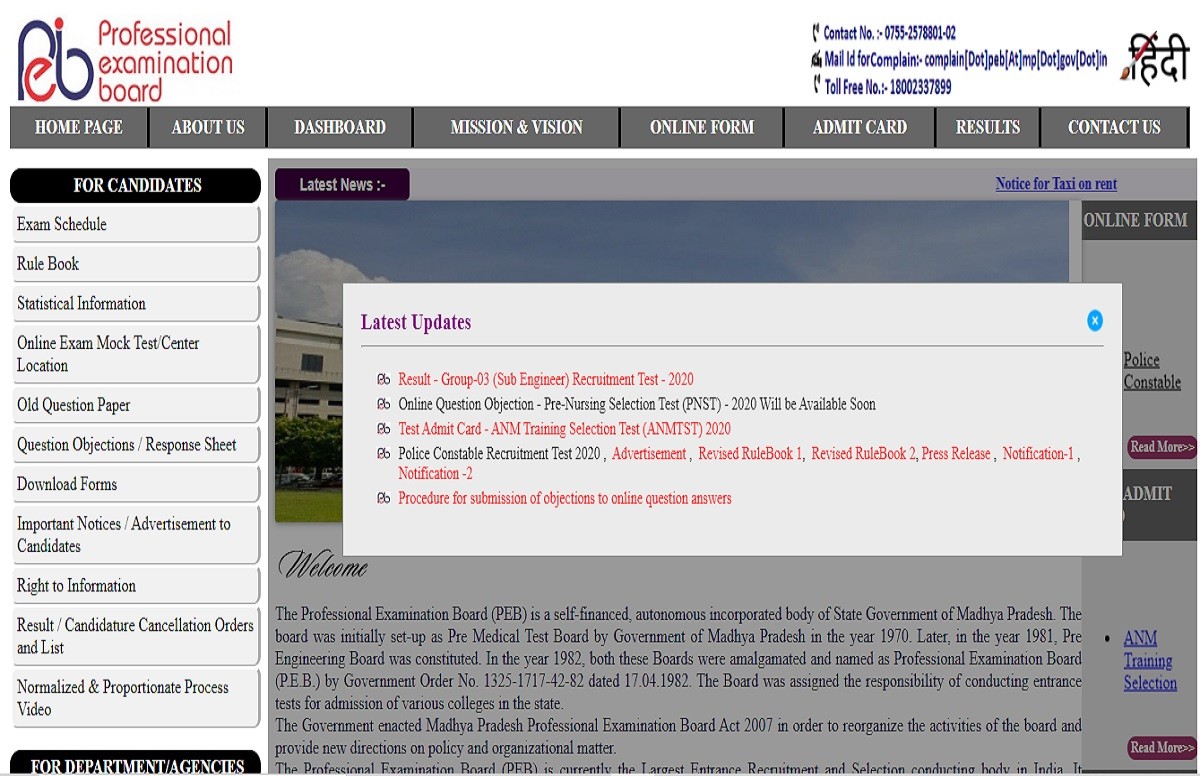Click the bullet icon beside Sub Engineer result

tap(384, 380)
